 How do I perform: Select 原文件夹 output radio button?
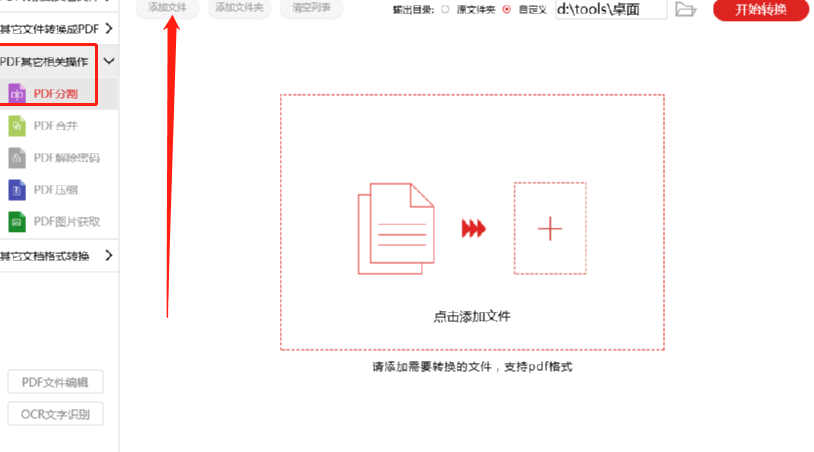445,9
